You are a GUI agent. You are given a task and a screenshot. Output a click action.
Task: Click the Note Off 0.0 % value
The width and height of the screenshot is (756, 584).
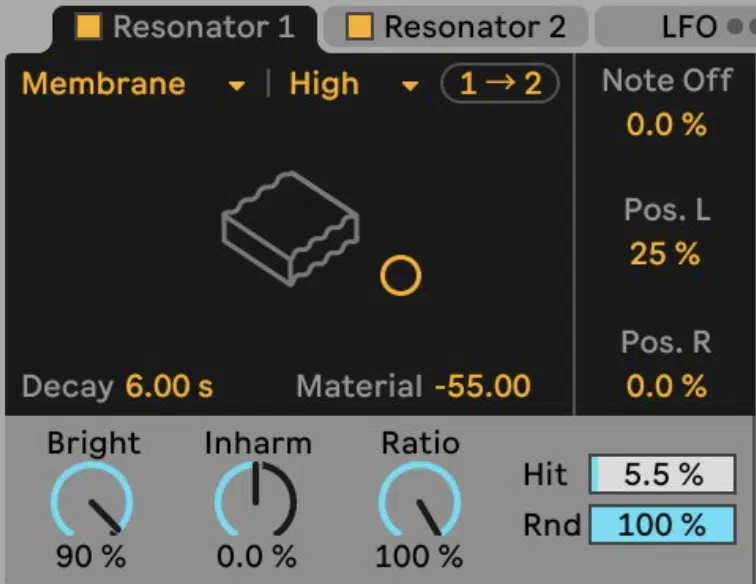[666, 125]
